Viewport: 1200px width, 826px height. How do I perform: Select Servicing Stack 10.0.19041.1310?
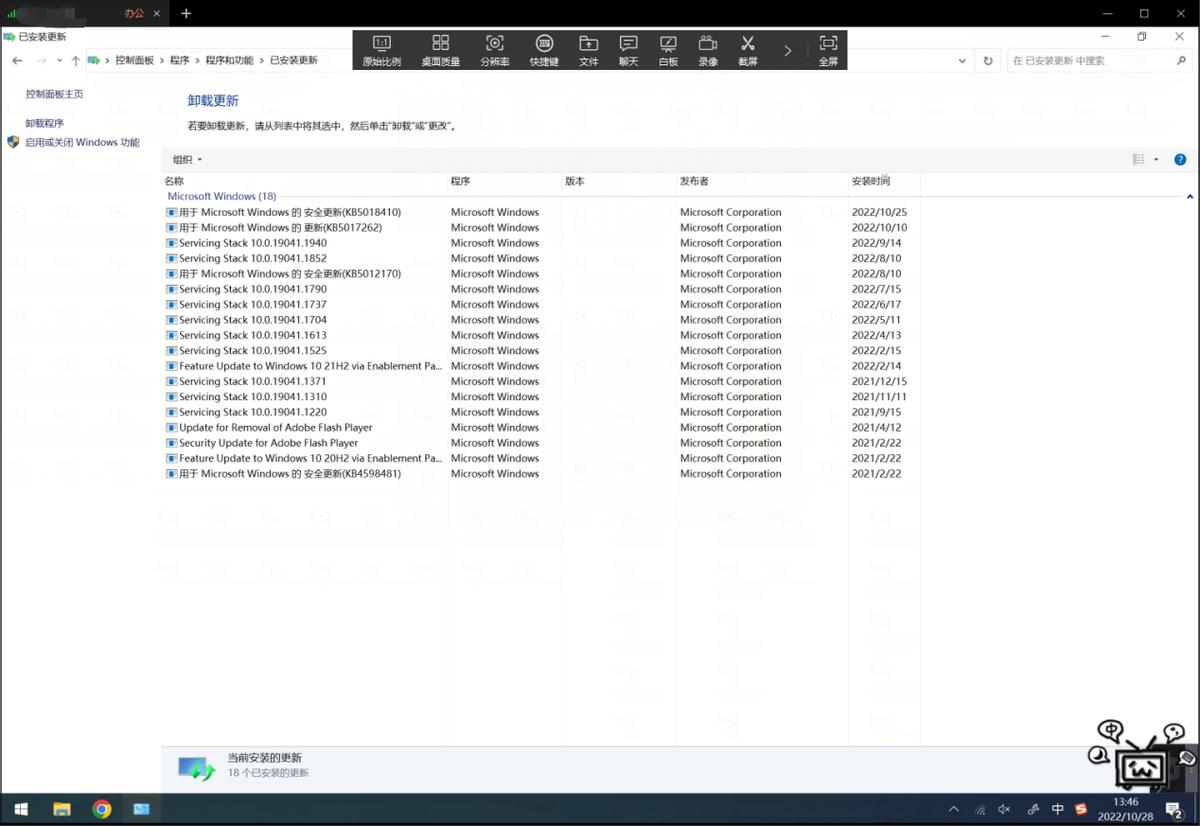pos(541,397)
